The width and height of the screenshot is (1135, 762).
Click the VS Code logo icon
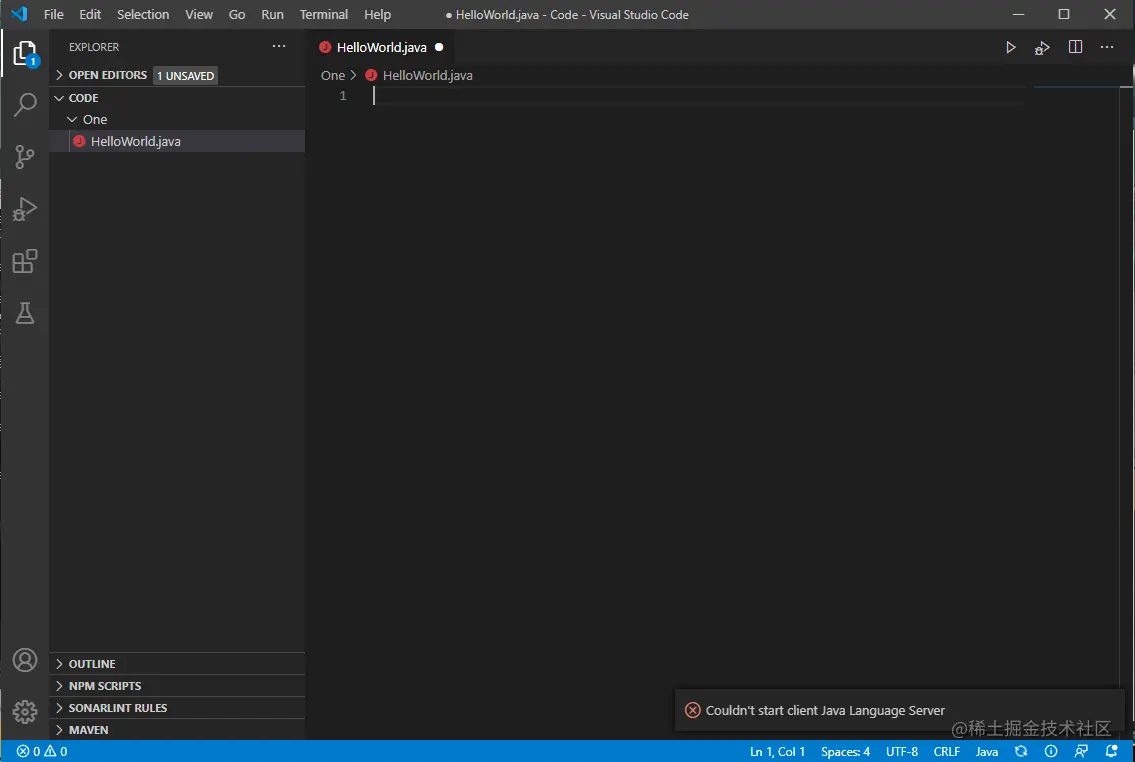point(20,14)
